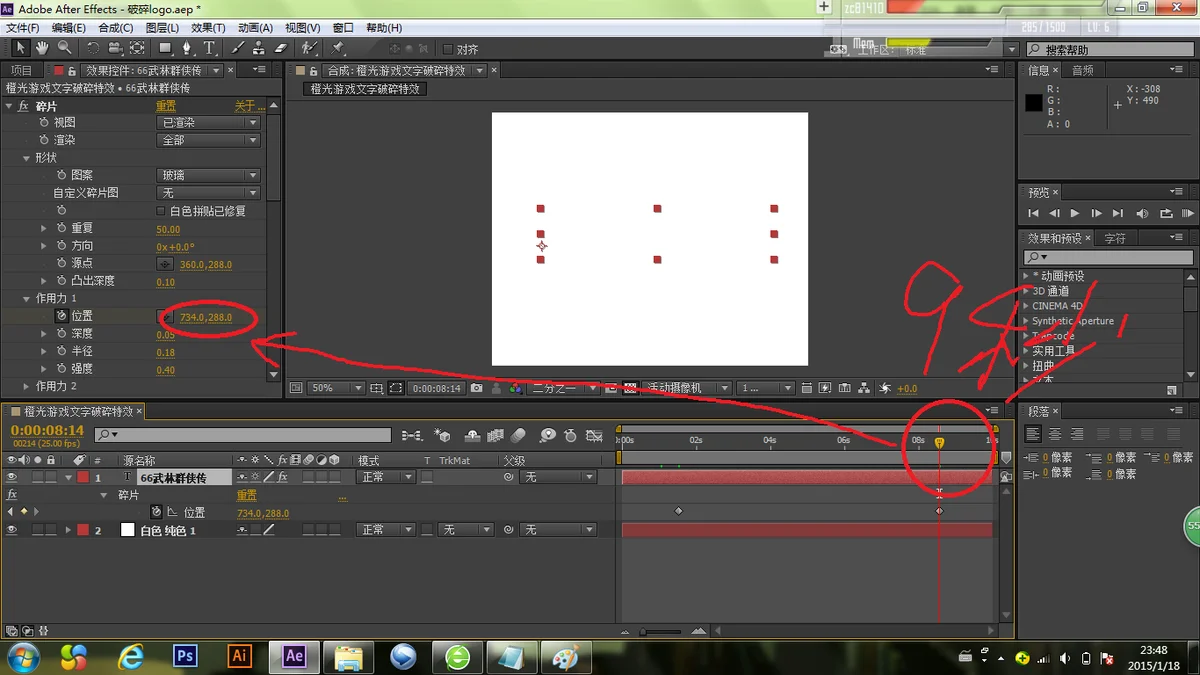
Task: Open the 文件(F) menu
Action: point(22,28)
